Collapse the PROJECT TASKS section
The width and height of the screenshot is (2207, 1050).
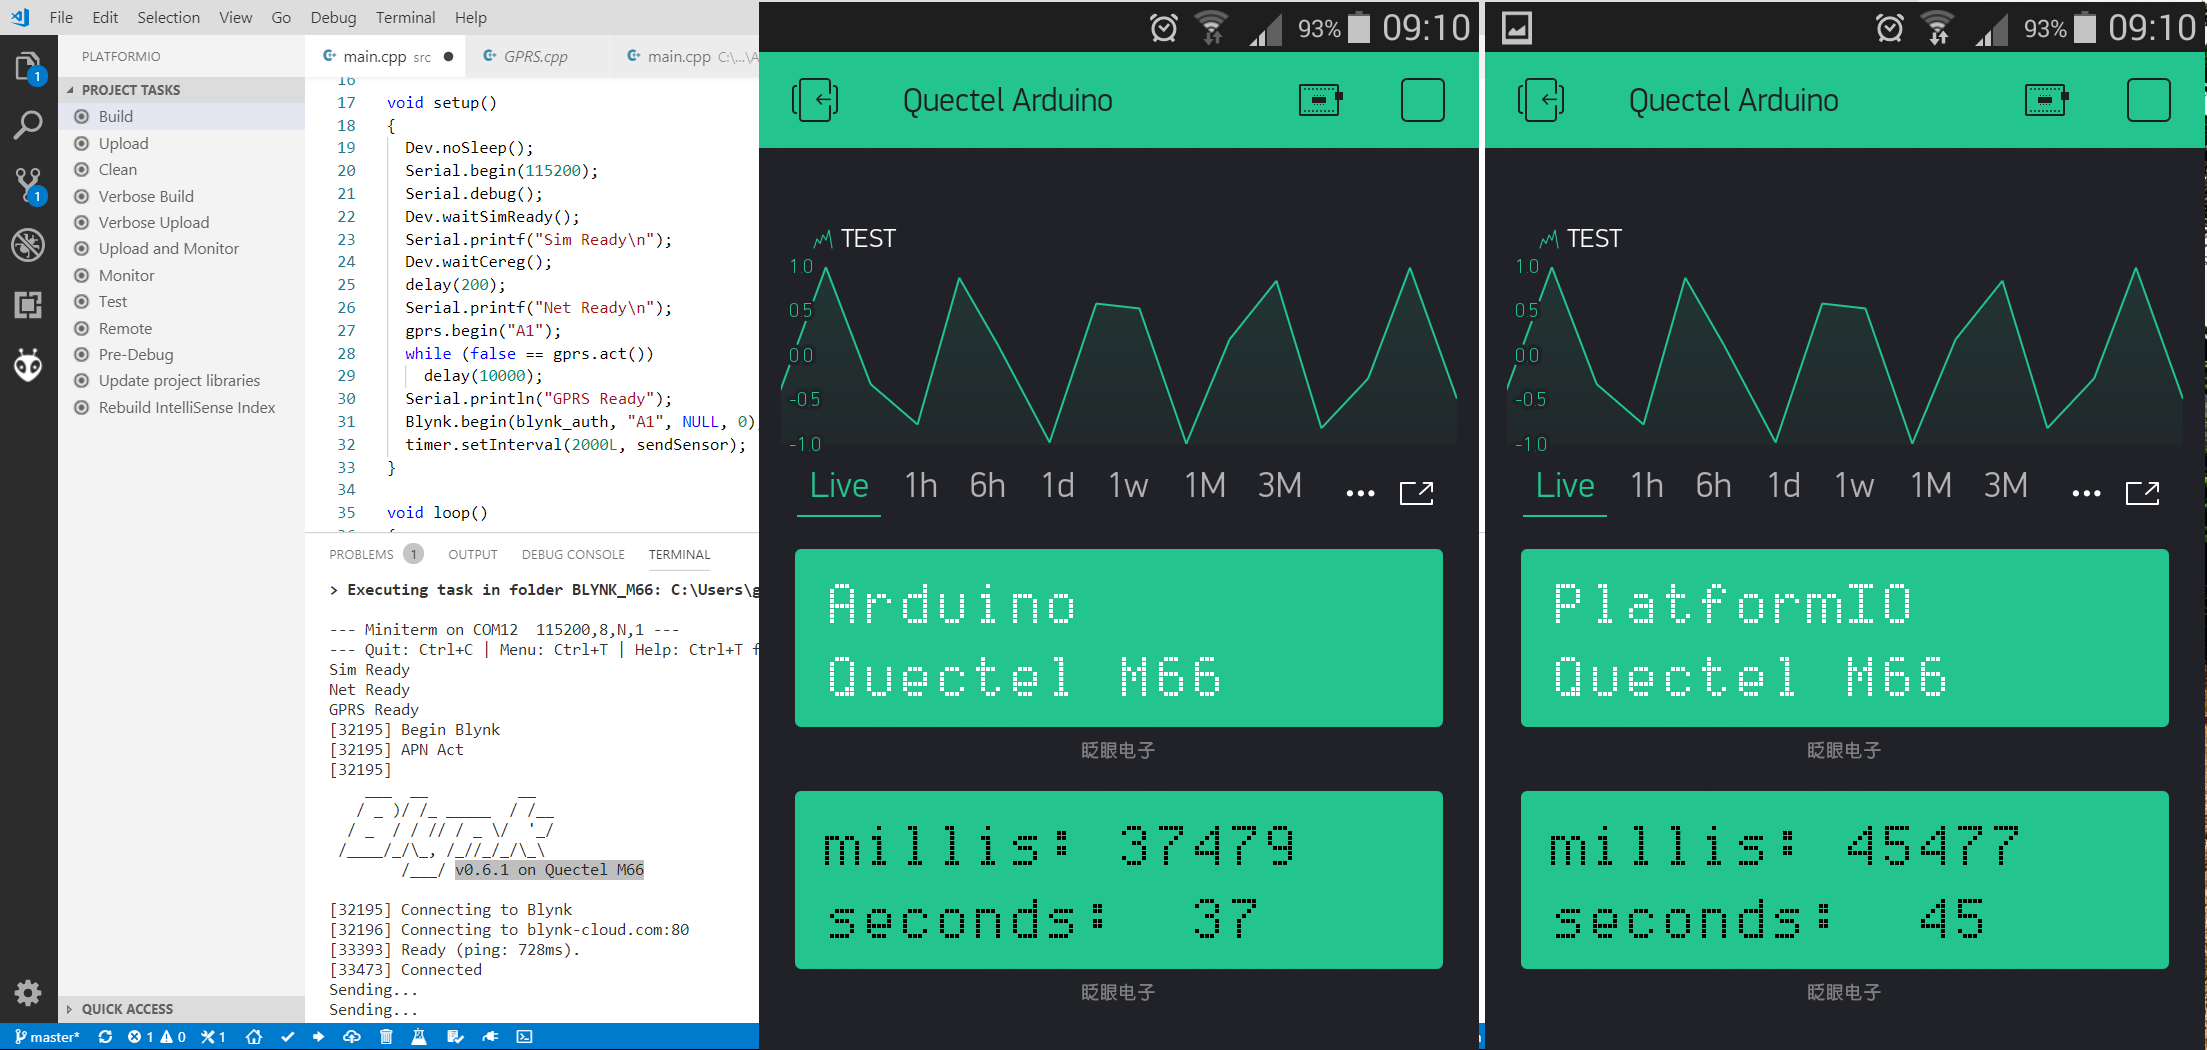click(x=181, y=90)
